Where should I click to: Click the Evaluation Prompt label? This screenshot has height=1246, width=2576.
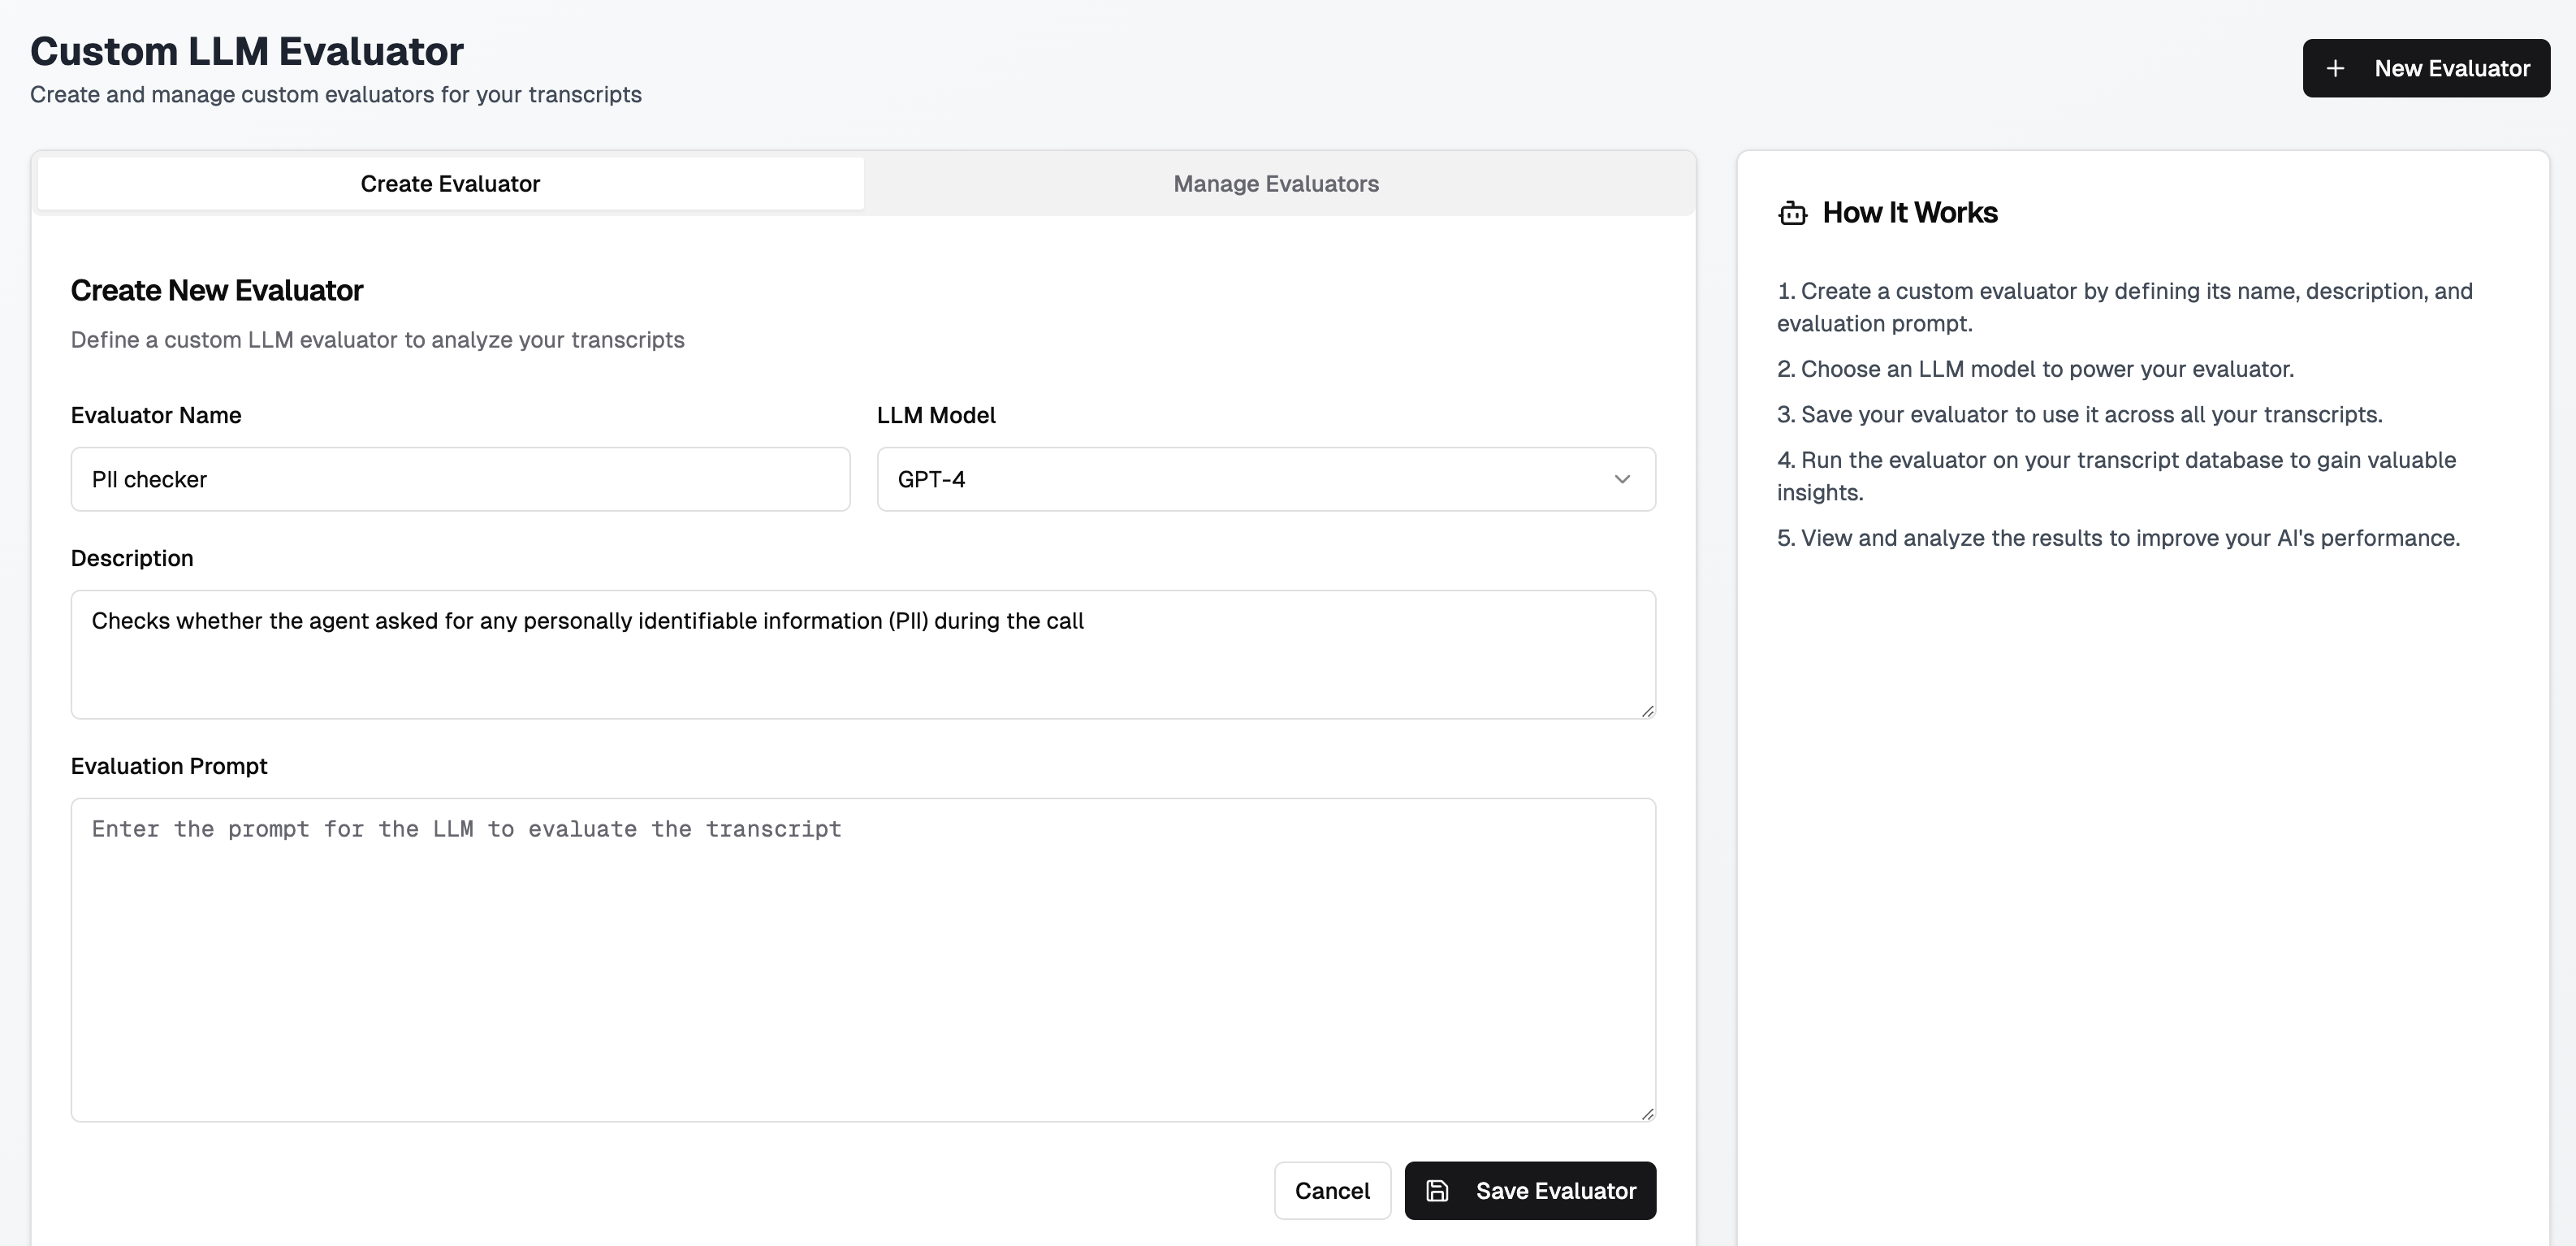(x=169, y=766)
